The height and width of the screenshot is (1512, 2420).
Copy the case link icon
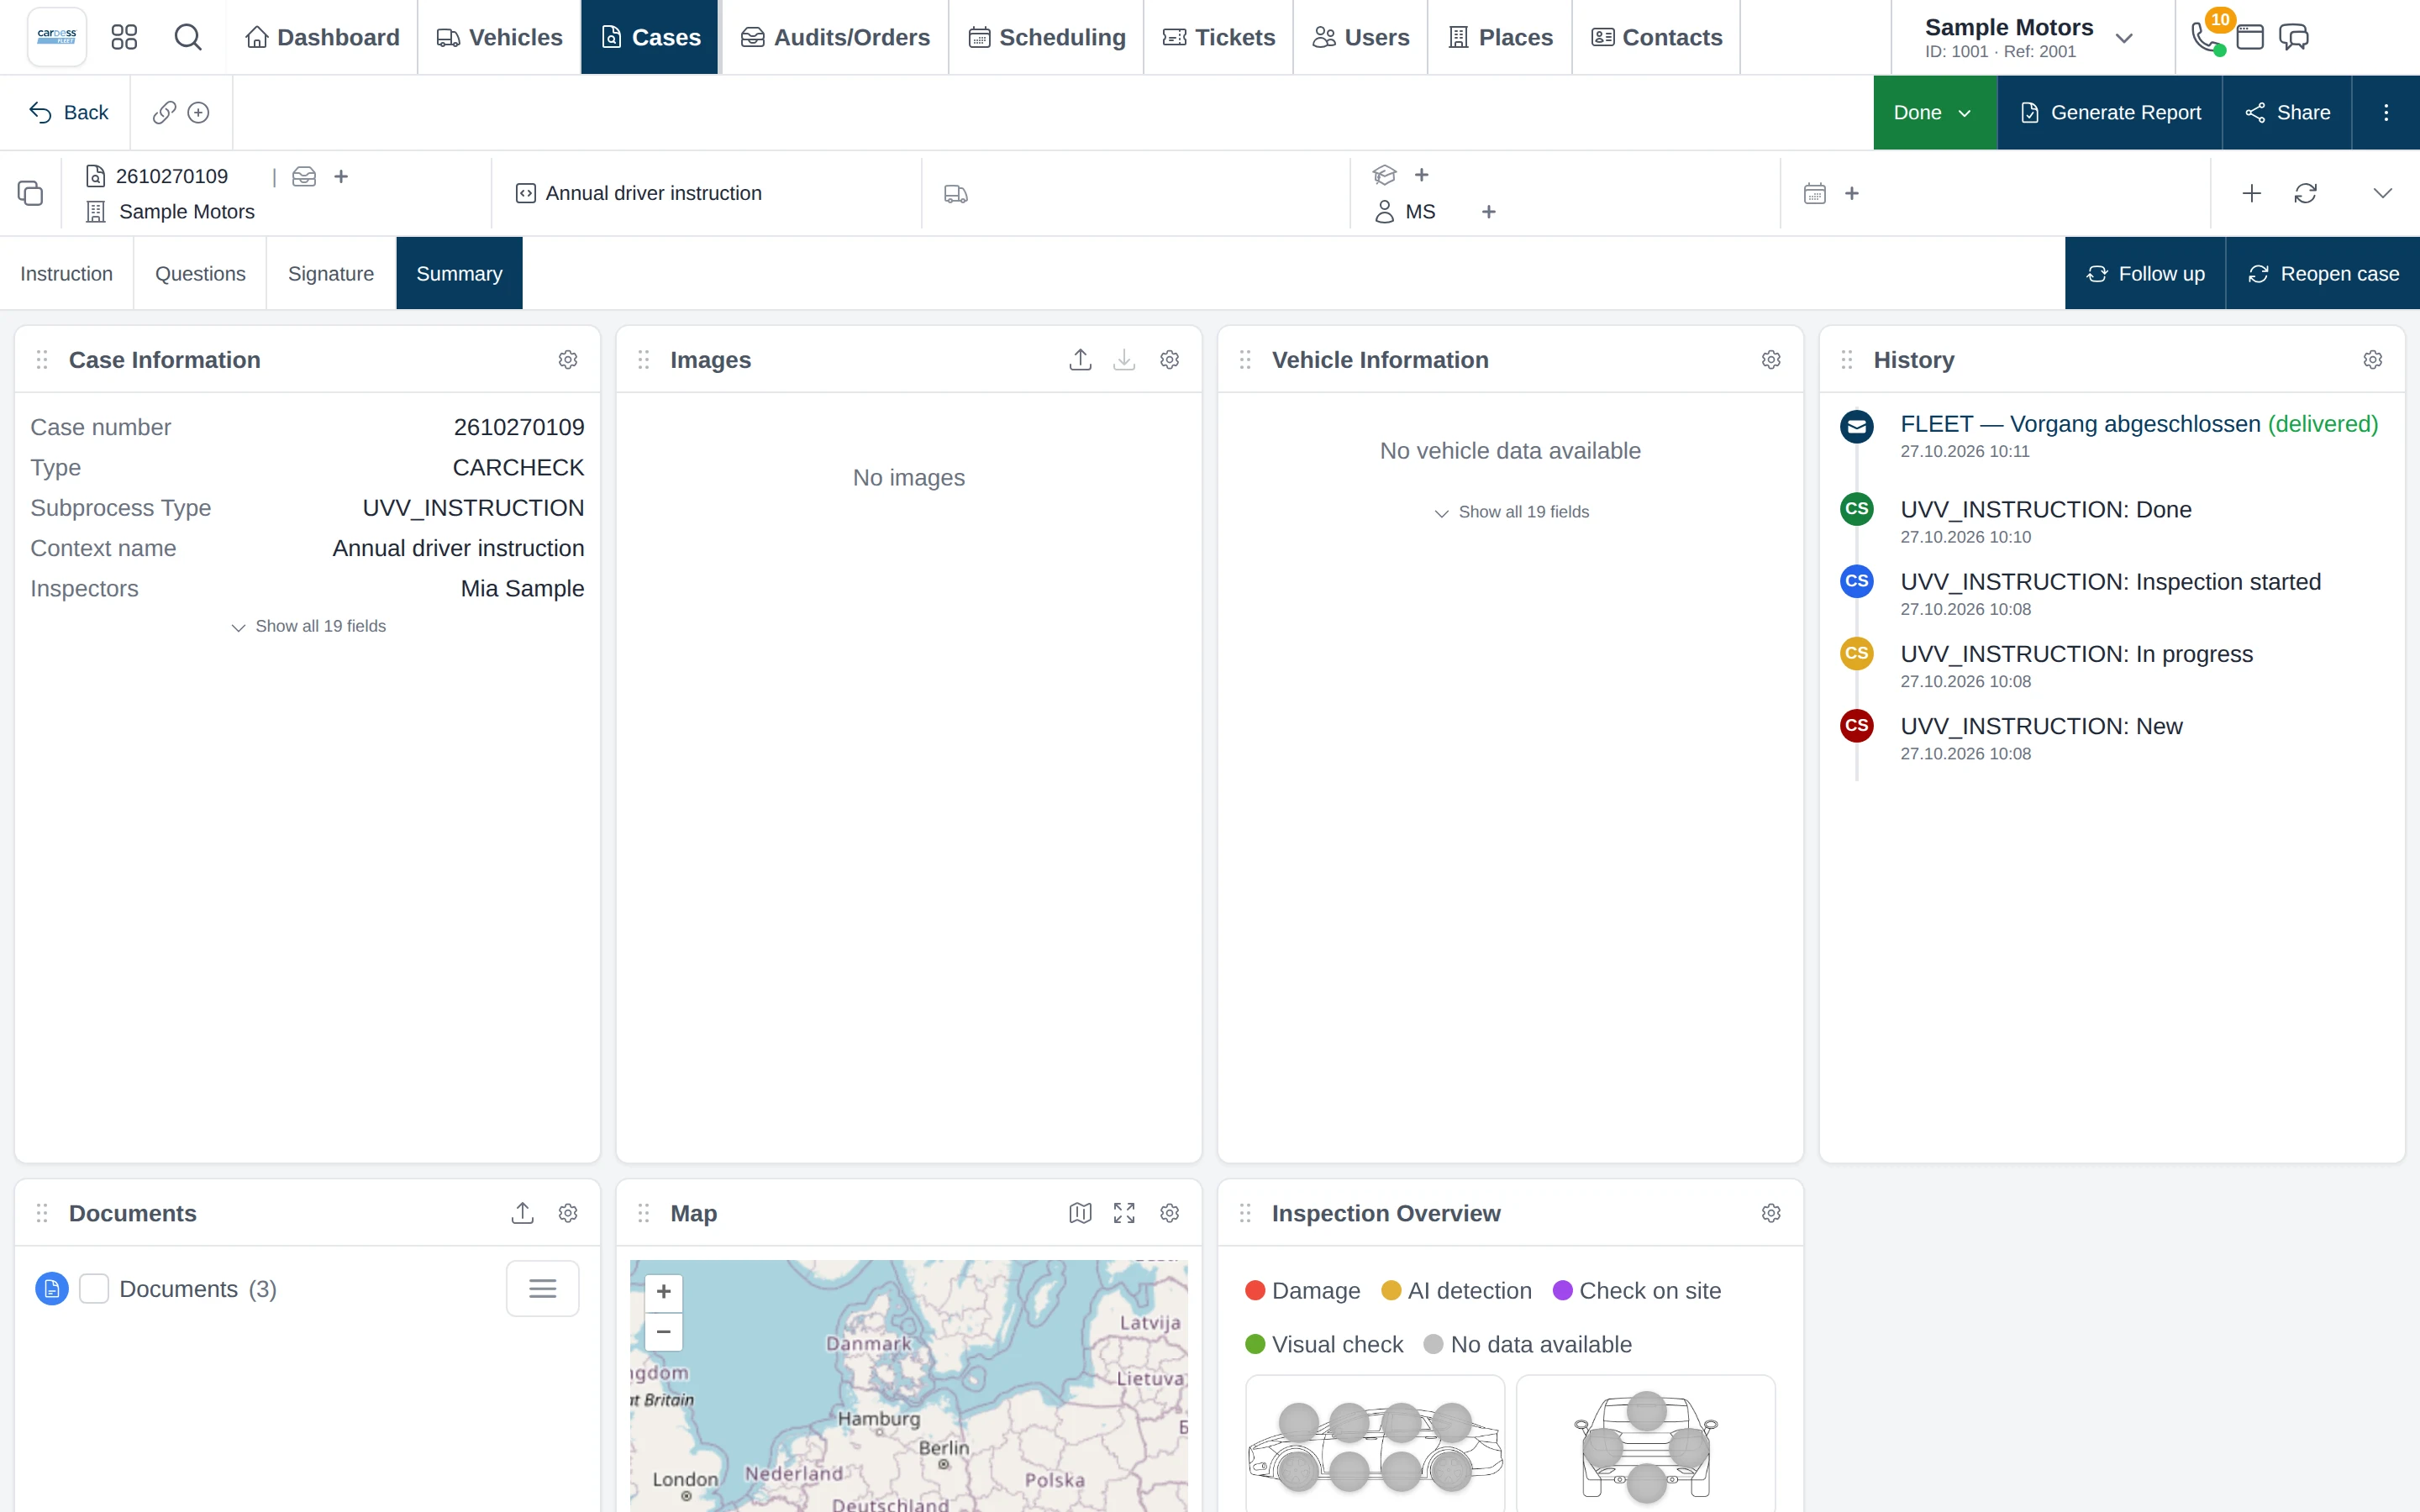[x=164, y=112]
